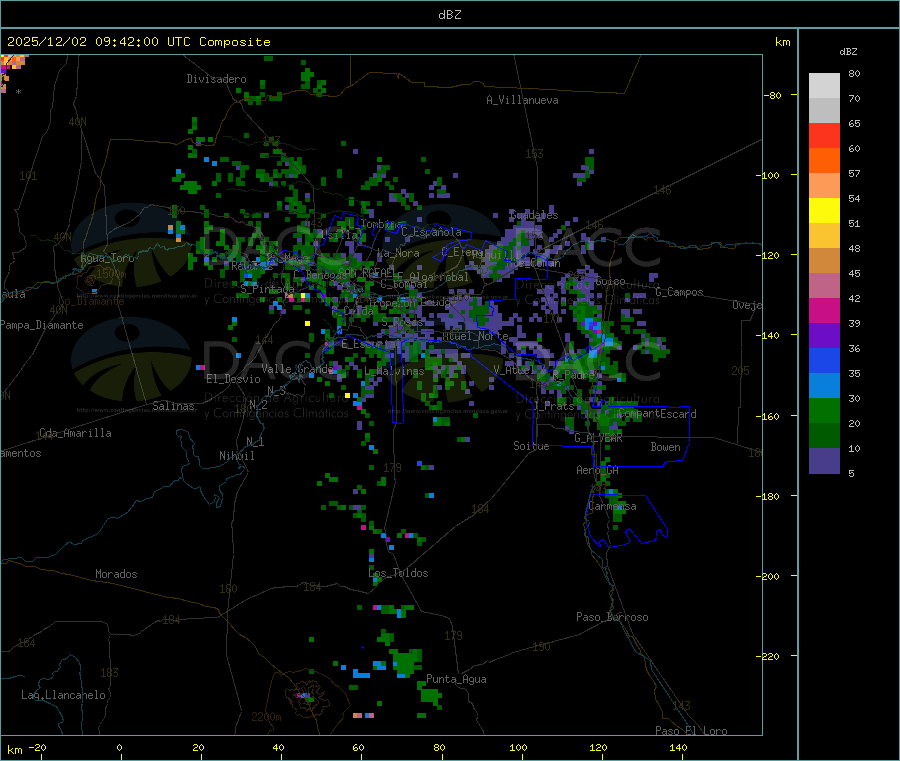This screenshot has height=761, width=900.
Task: Select the 'G_Campos' location label
Action: [680, 292]
